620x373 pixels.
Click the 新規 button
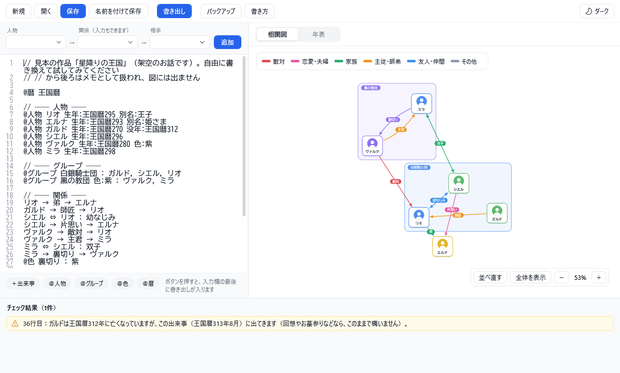click(x=19, y=11)
